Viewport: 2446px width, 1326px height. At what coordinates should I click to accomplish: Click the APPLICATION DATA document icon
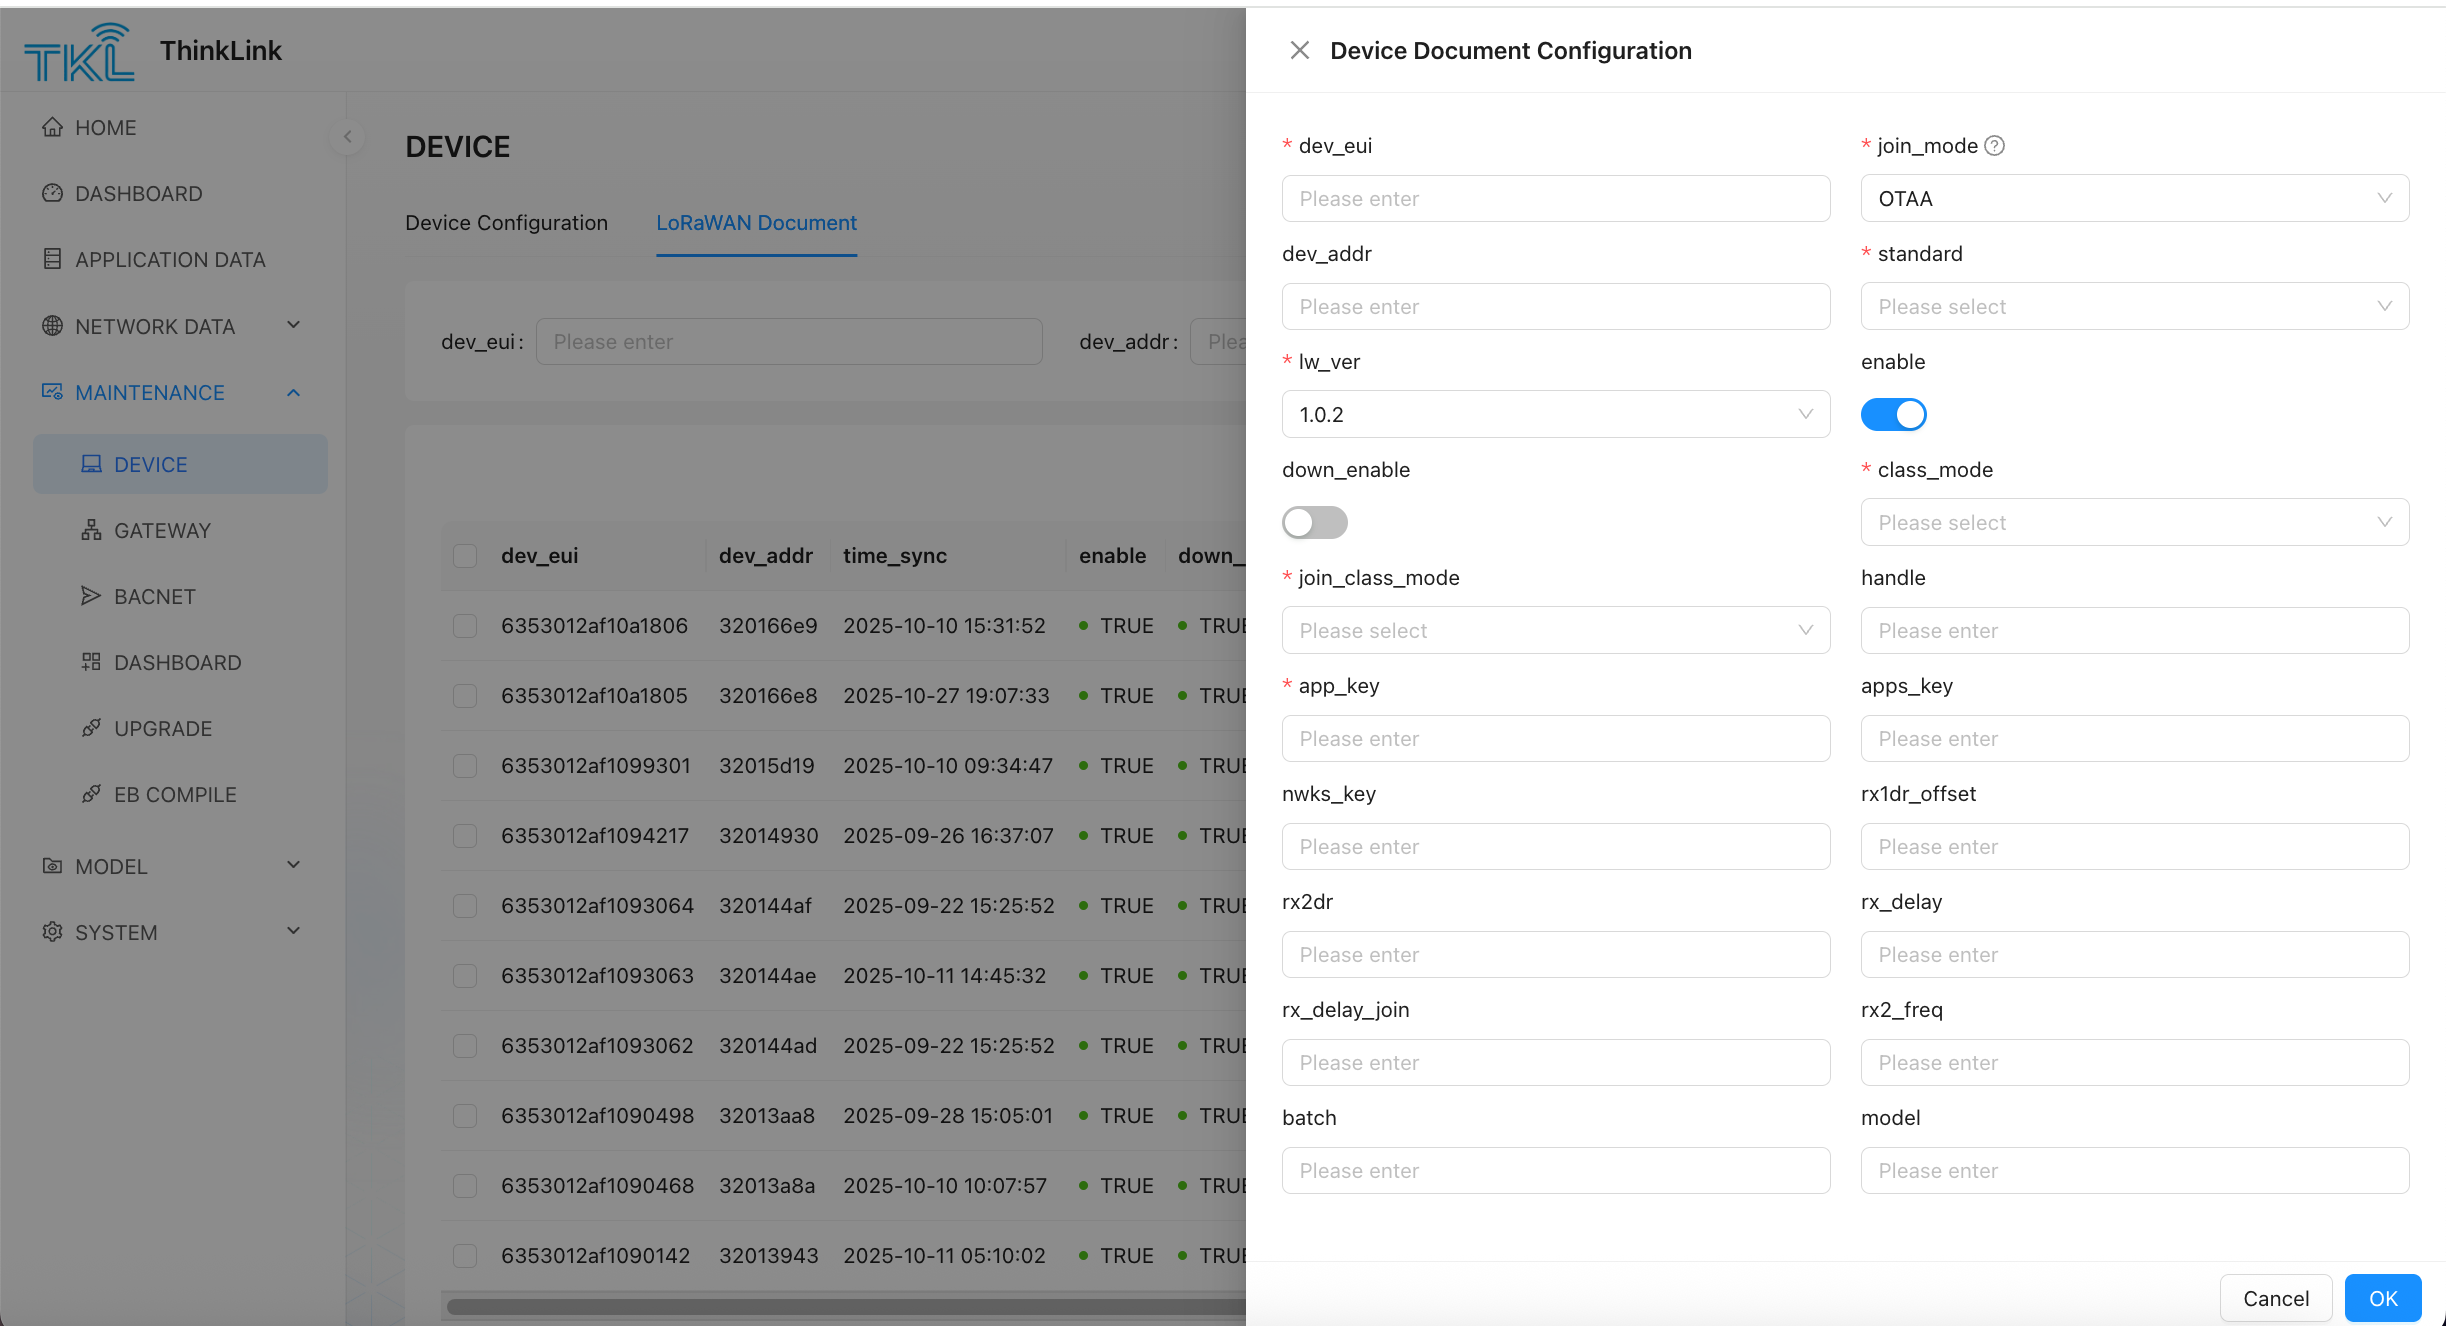tap(52, 259)
